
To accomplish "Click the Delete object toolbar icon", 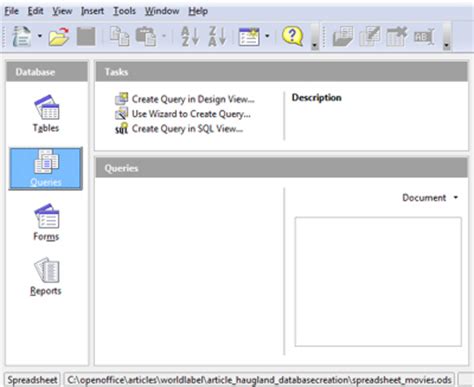I will click(x=397, y=36).
